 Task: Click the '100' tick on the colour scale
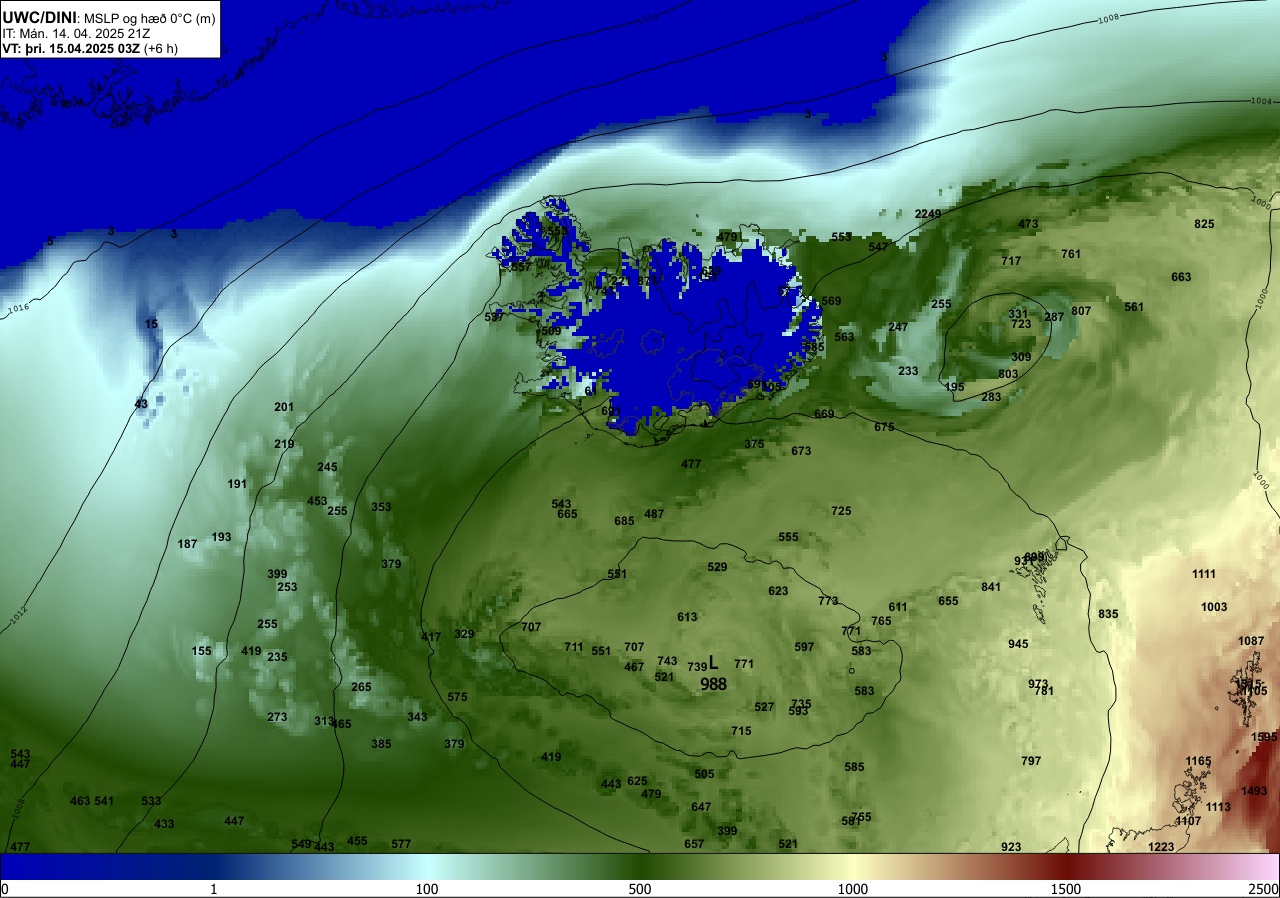[427, 889]
